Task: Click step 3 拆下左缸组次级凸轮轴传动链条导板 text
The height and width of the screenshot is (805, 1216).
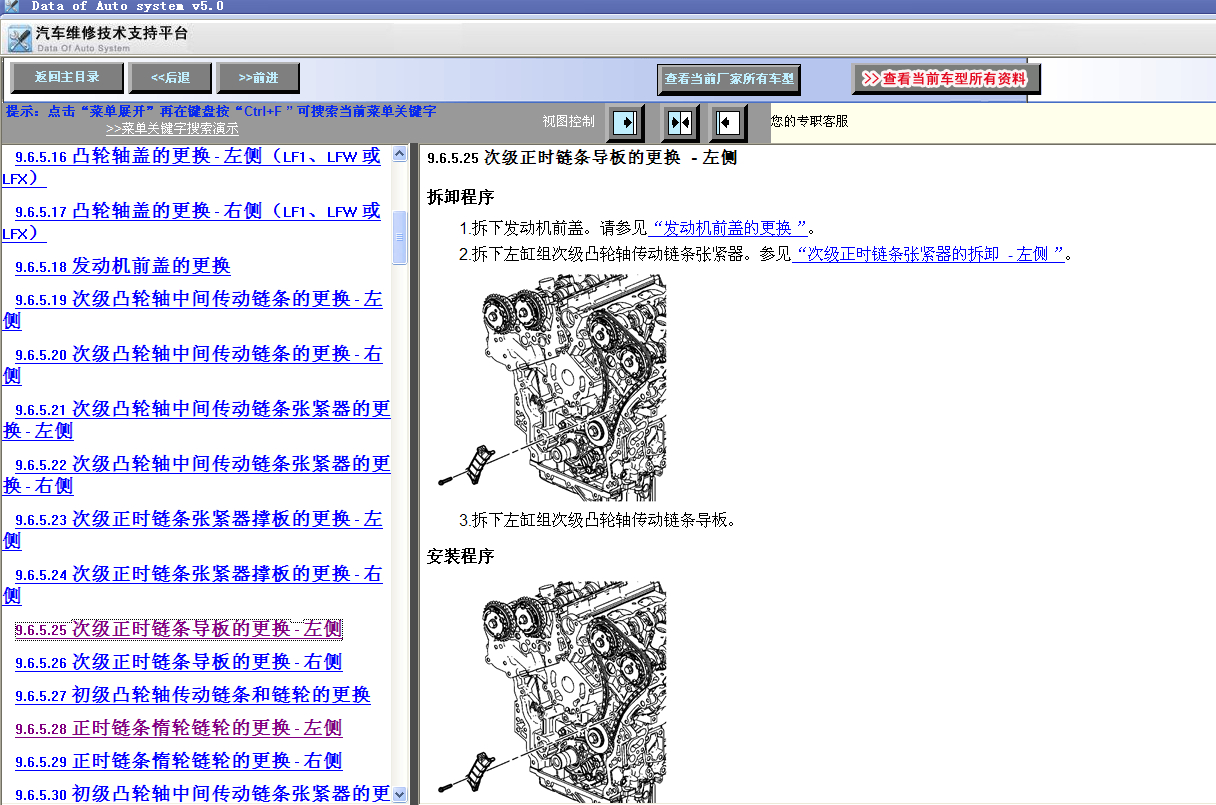Action: tap(597, 520)
